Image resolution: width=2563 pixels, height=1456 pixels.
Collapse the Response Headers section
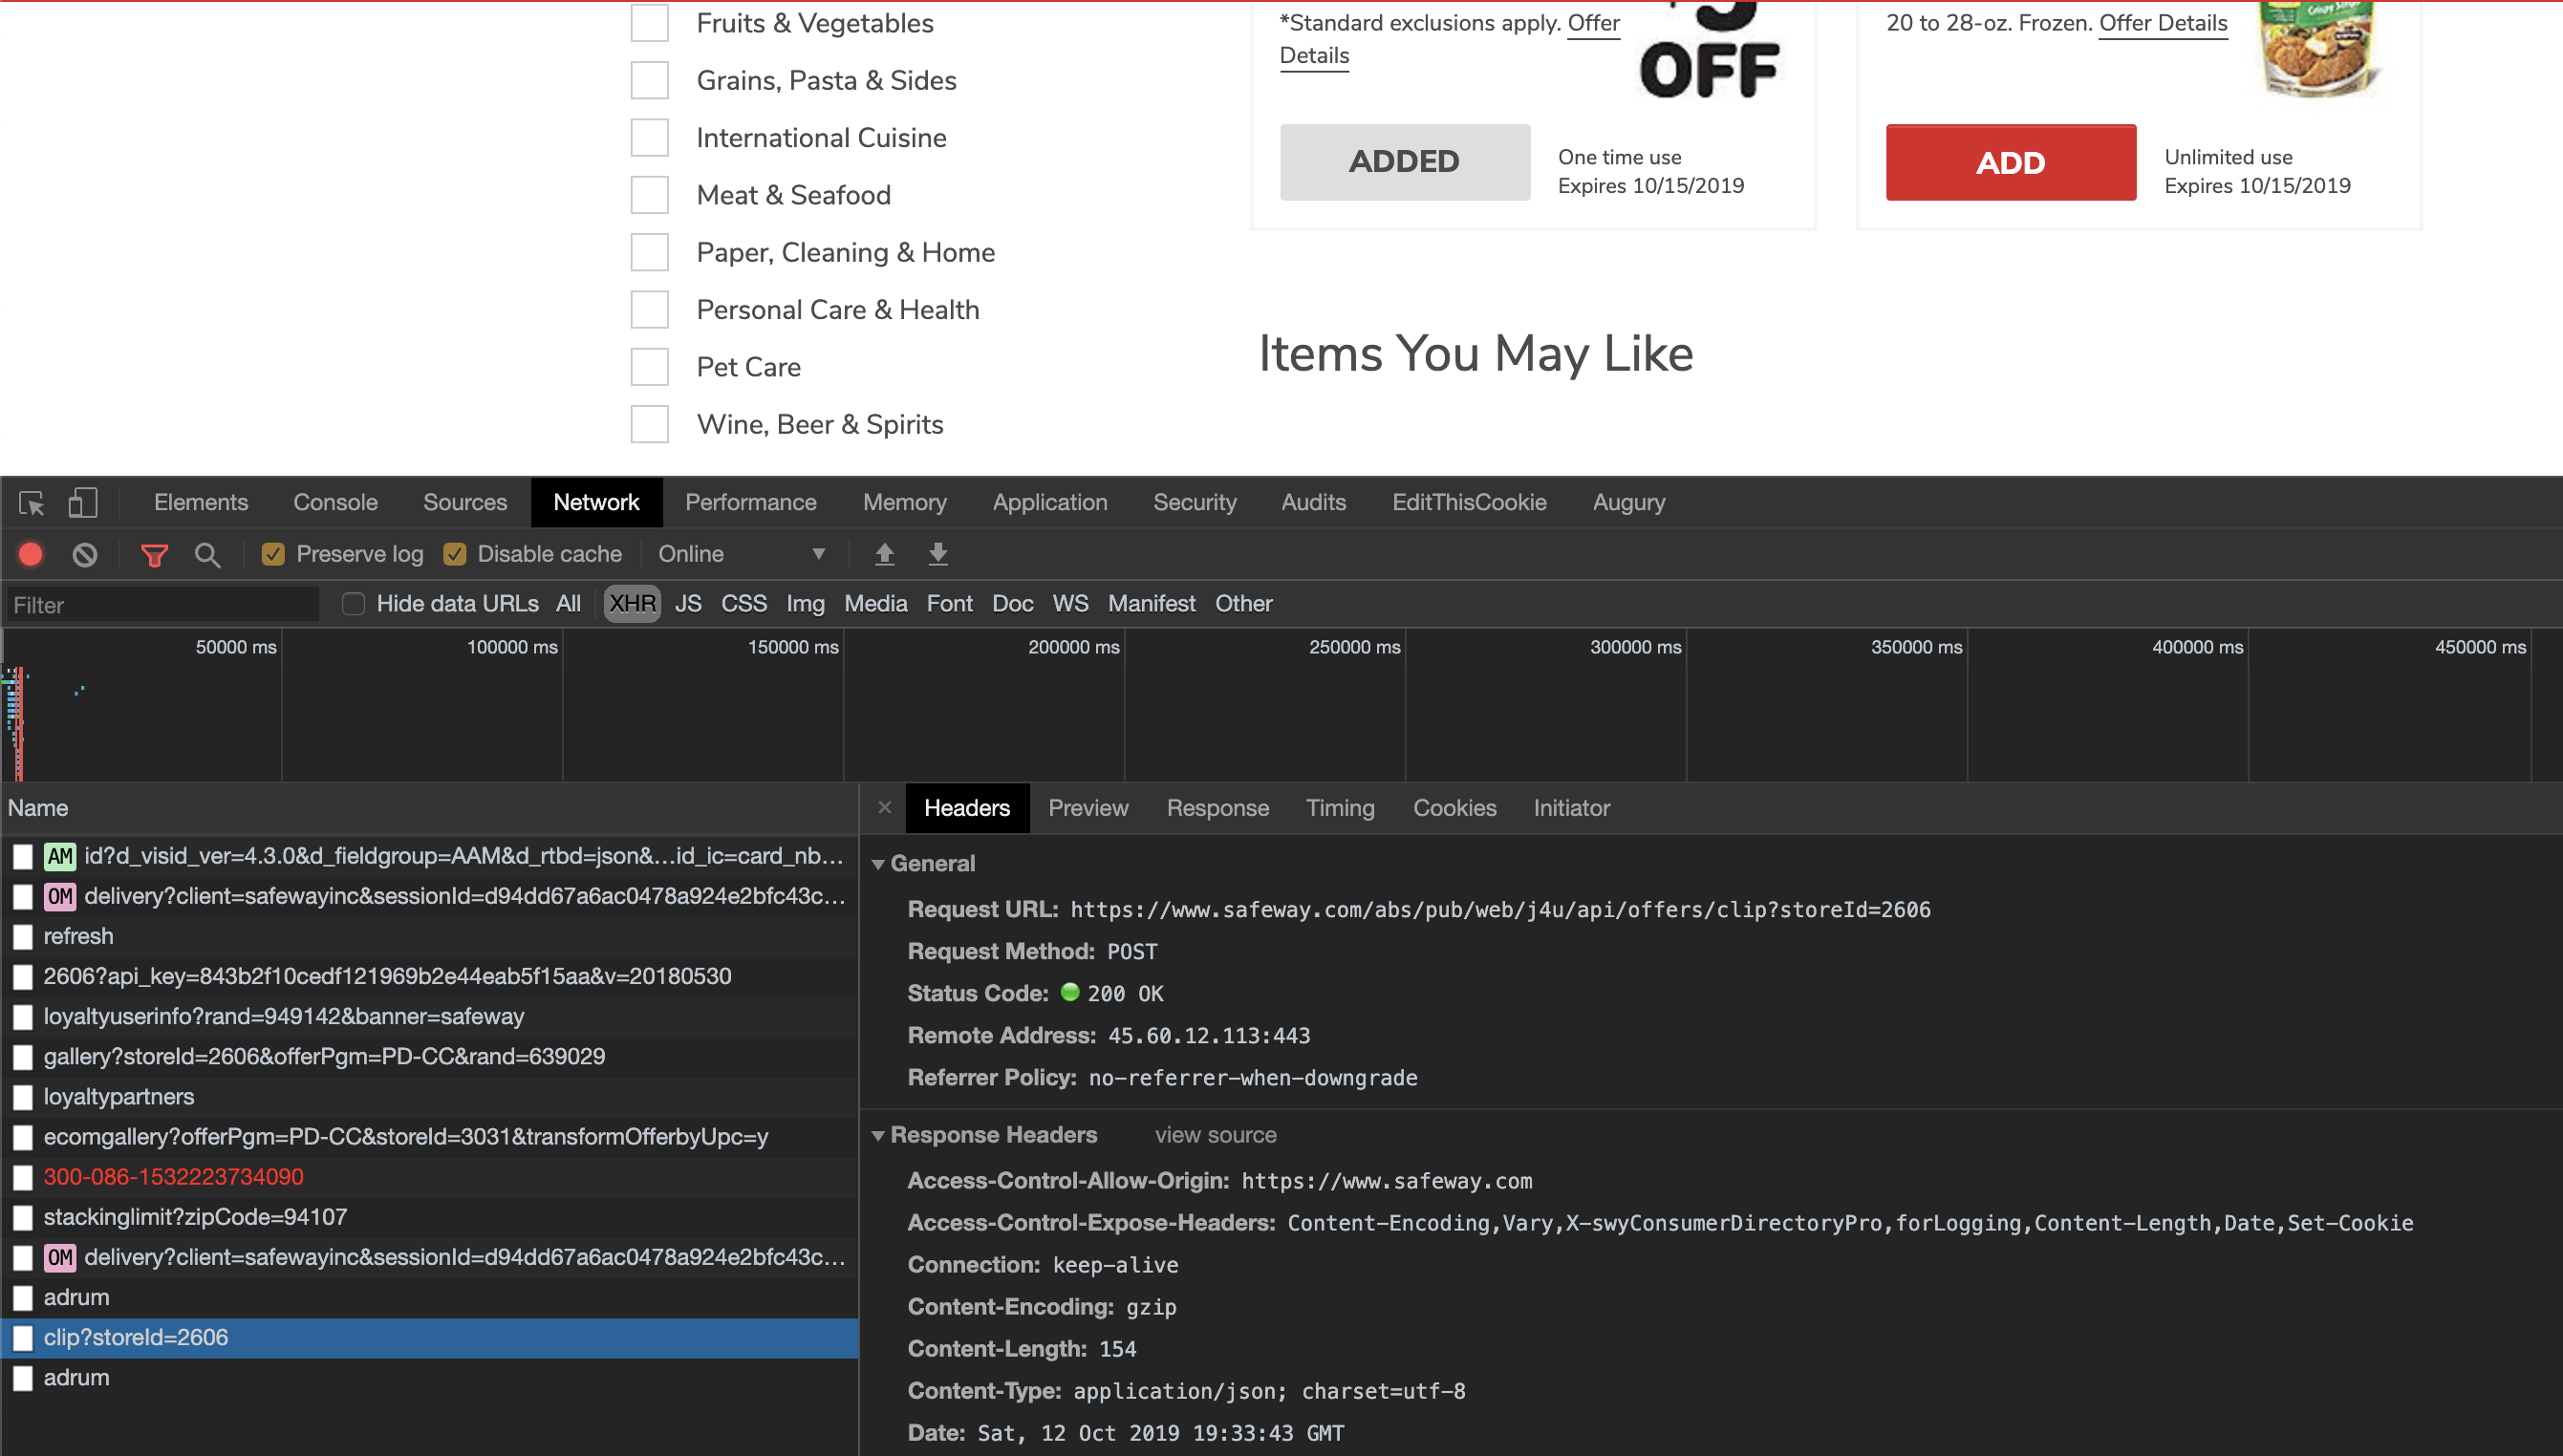[x=878, y=1136]
